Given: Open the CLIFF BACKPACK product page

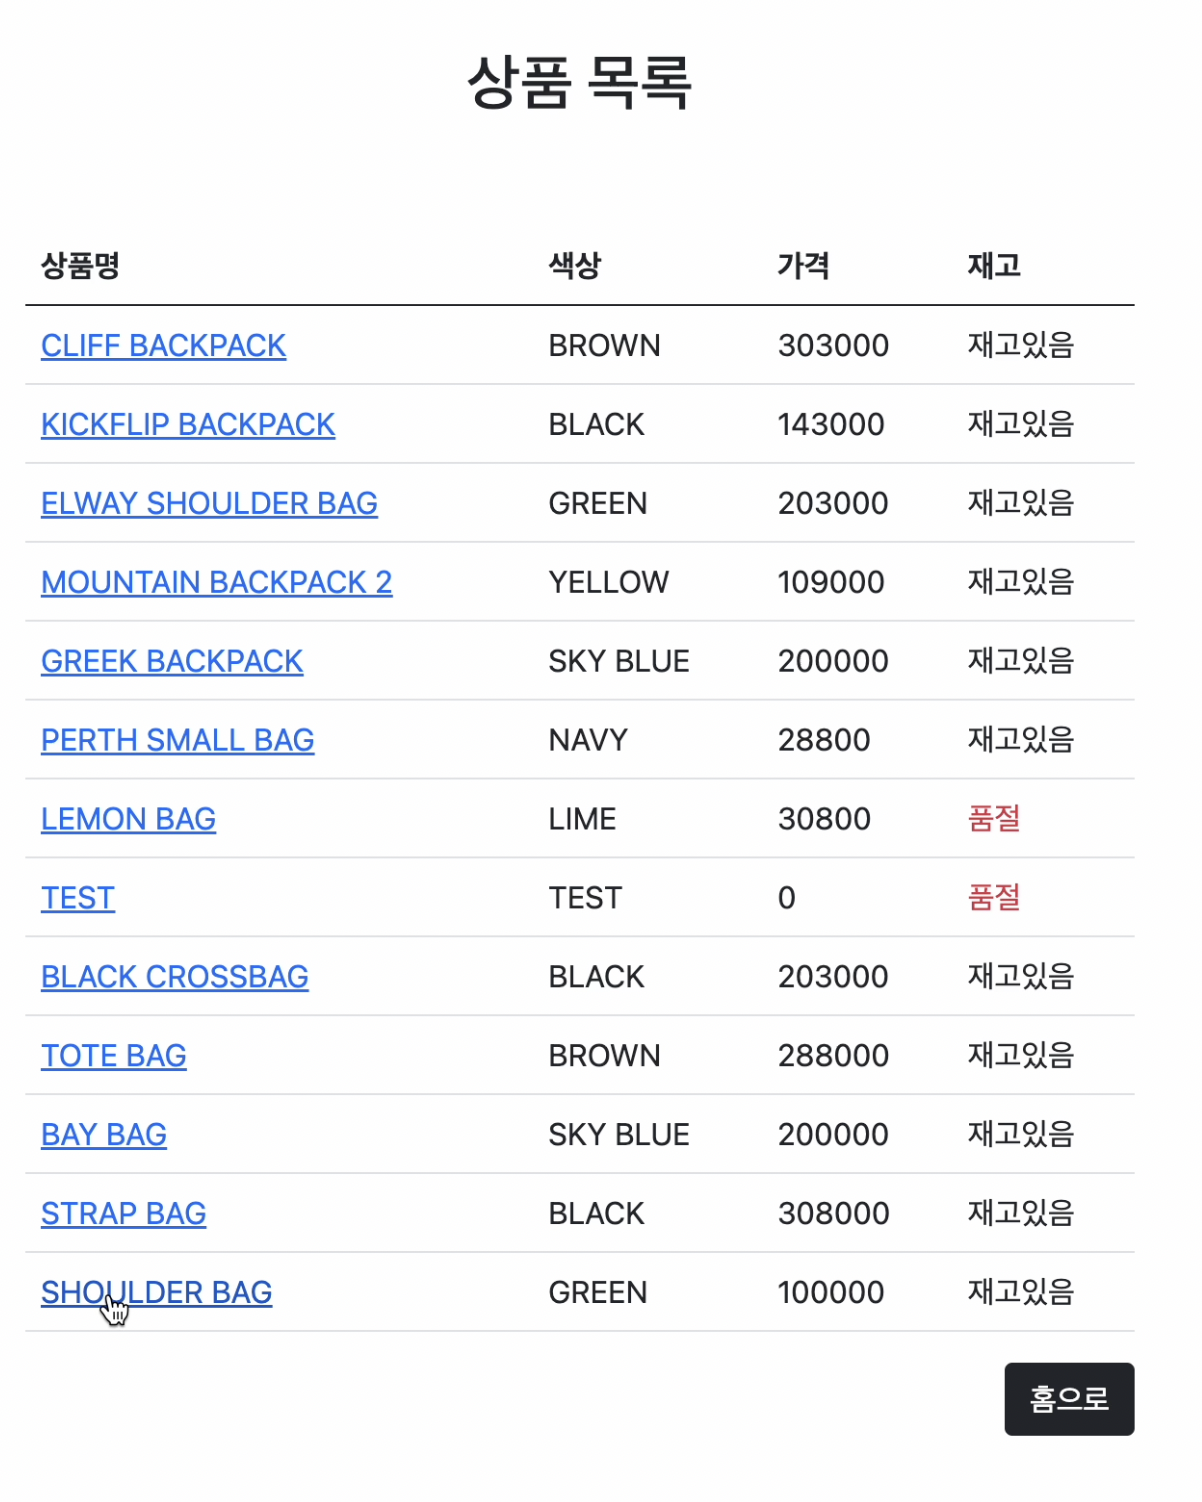Looking at the screenshot, I should [x=163, y=345].
